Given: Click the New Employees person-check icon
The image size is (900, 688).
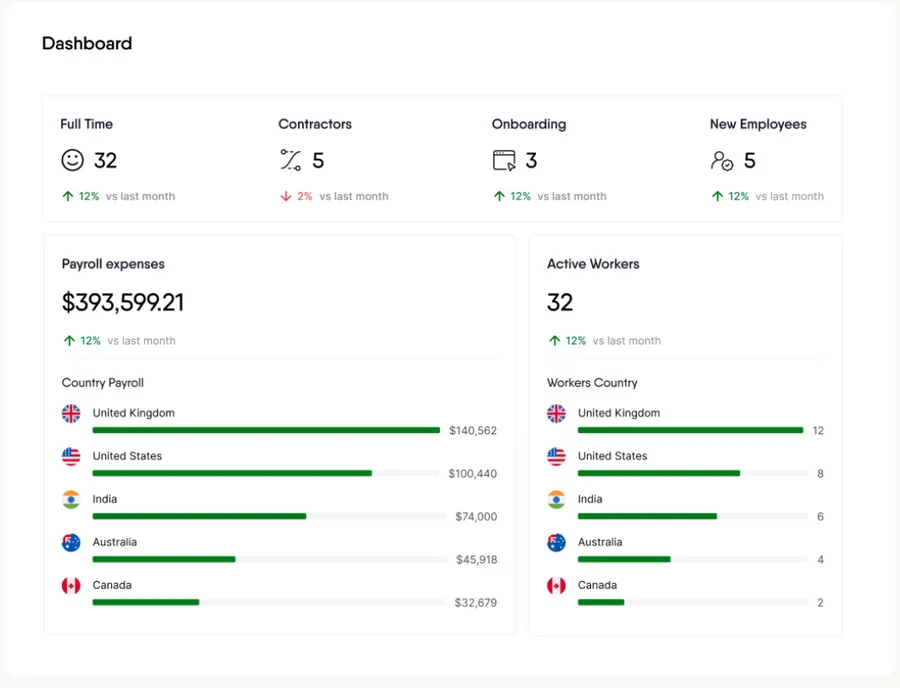Looking at the screenshot, I should (x=721, y=161).
